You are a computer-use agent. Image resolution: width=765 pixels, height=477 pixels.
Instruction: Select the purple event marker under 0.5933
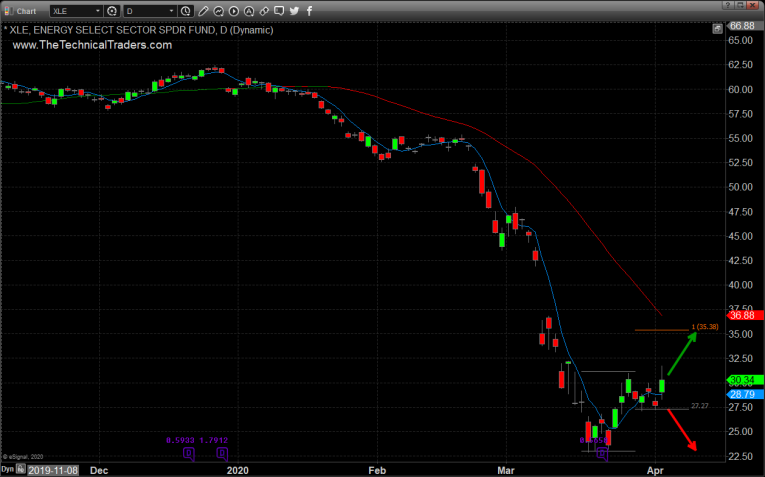coord(187,452)
